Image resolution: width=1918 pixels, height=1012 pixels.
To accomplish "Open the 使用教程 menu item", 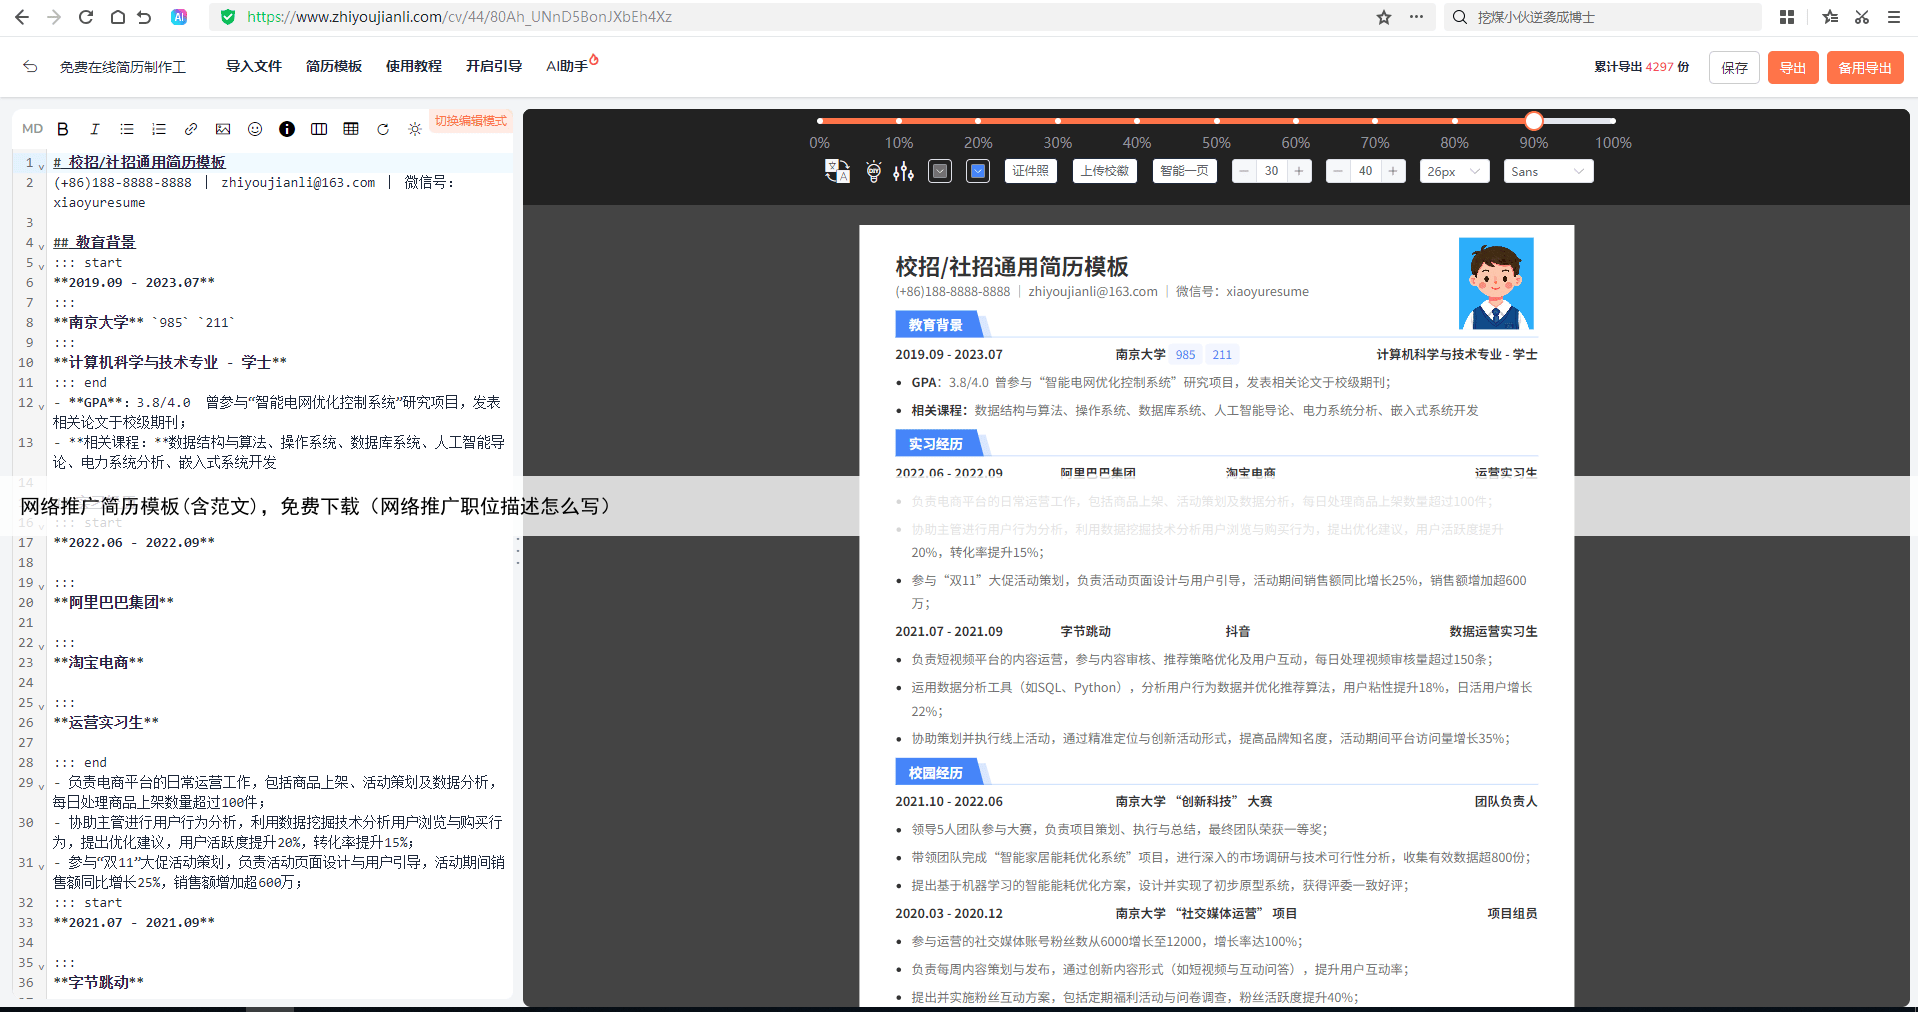I will [413, 66].
